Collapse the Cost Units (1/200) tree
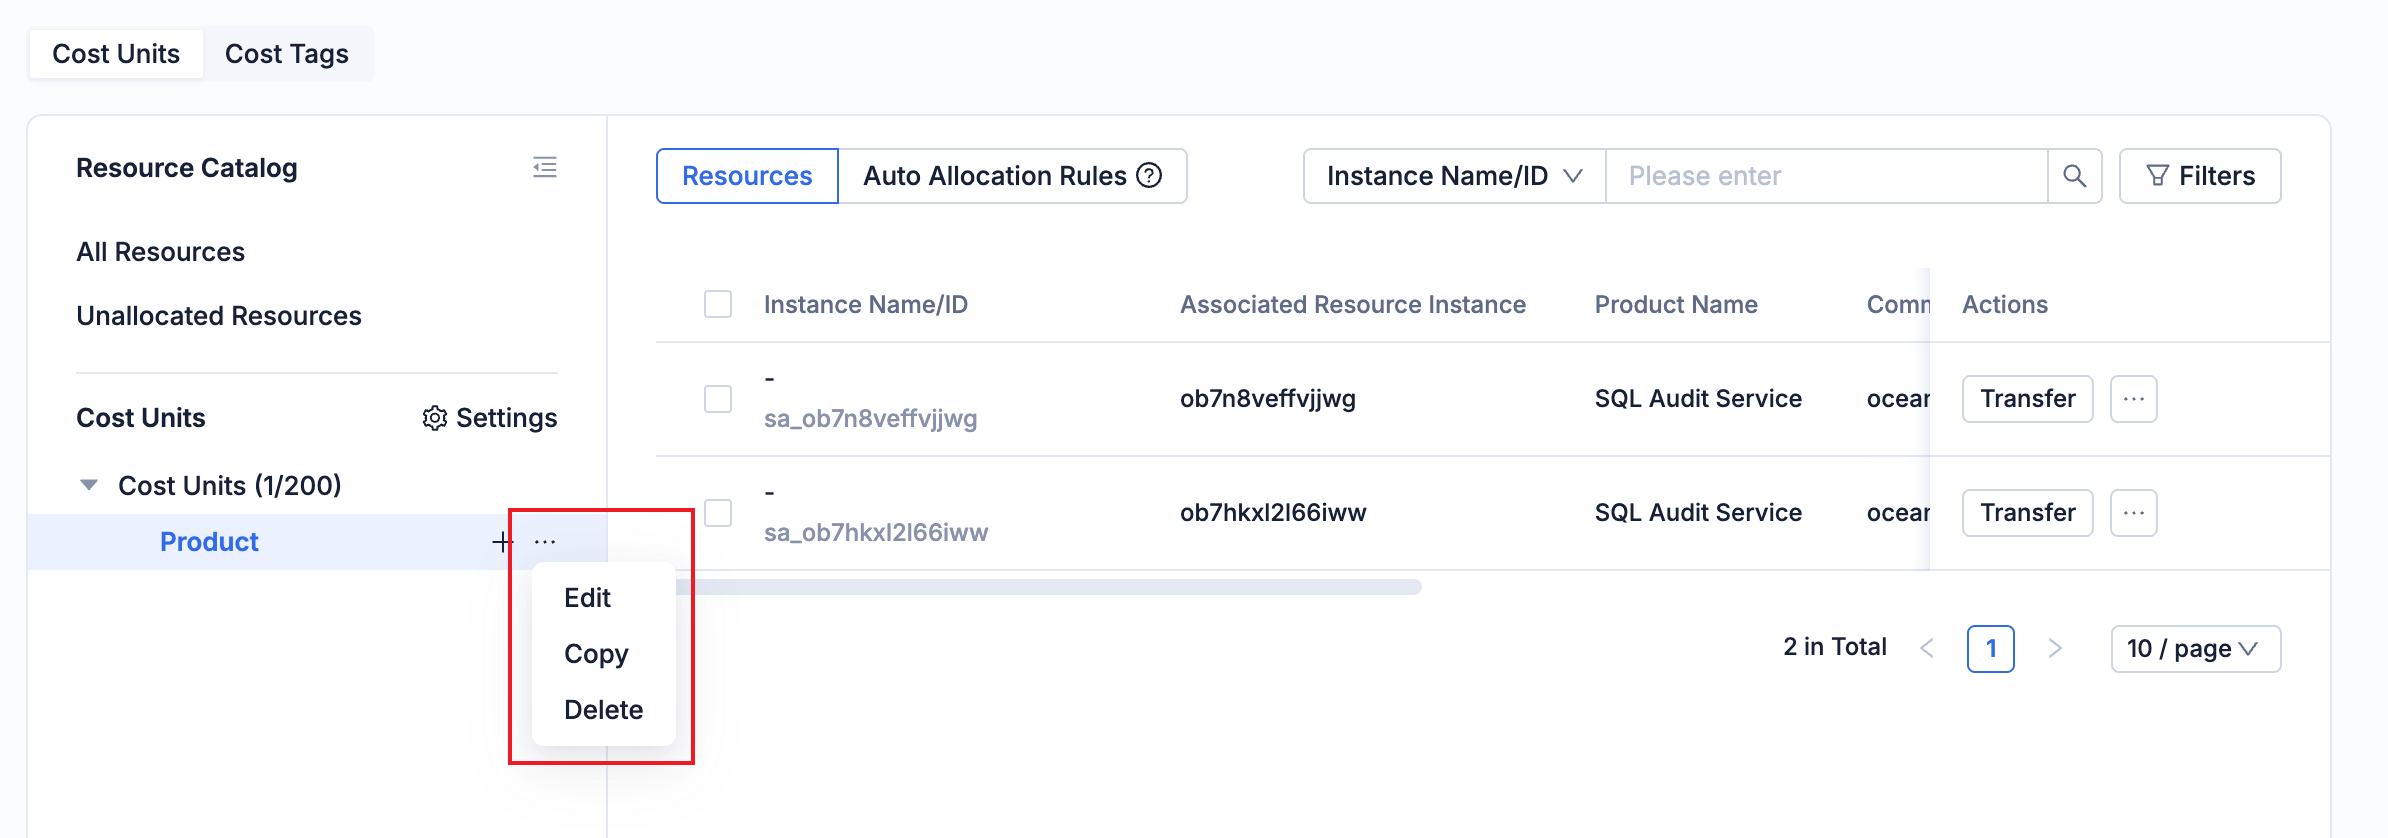Screen dimensions: 2388x838 click(89, 485)
